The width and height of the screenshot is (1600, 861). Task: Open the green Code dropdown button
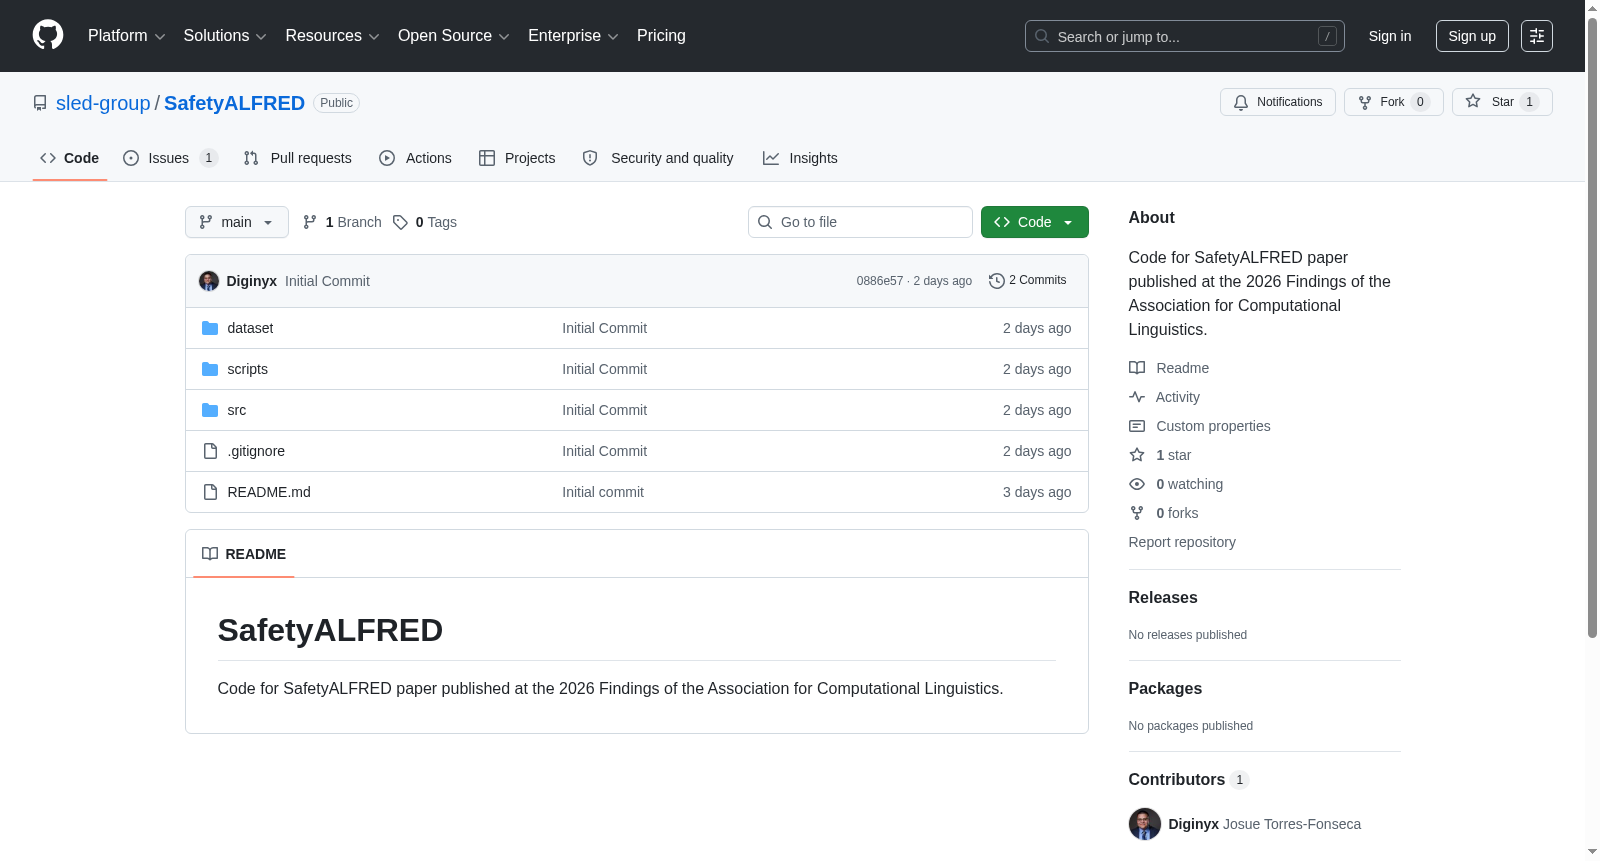(1035, 222)
